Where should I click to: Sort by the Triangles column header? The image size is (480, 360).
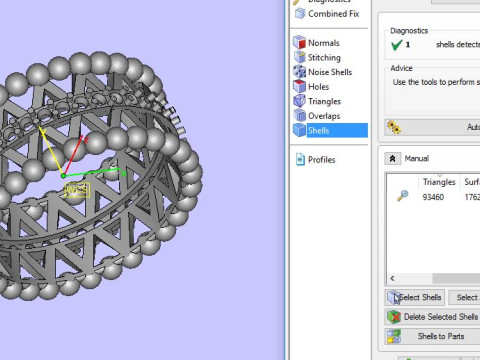pos(439,182)
